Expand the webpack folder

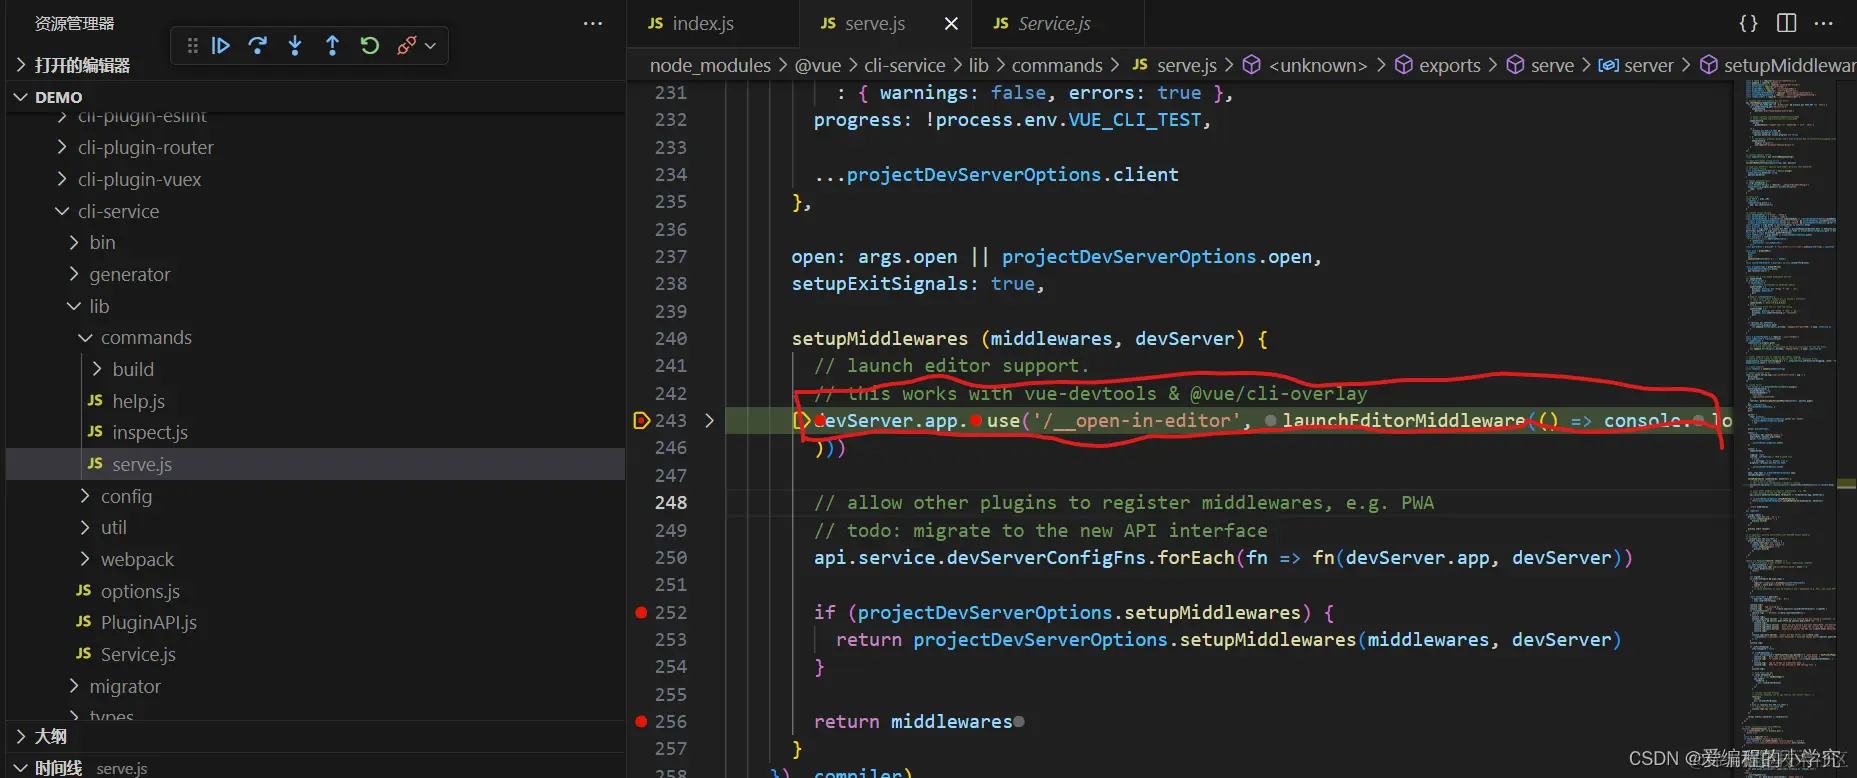pyautogui.click(x=137, y=560)
